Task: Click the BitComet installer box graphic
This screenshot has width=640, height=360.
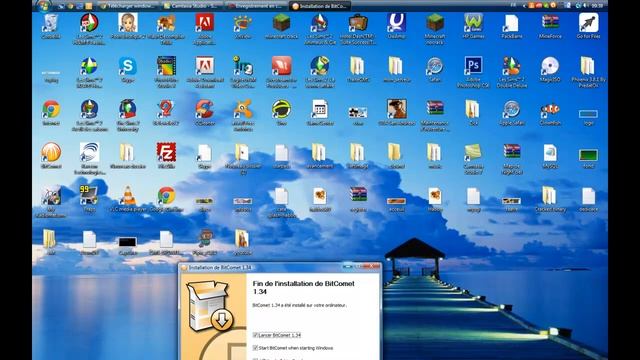Action: (x=209, y=306)
